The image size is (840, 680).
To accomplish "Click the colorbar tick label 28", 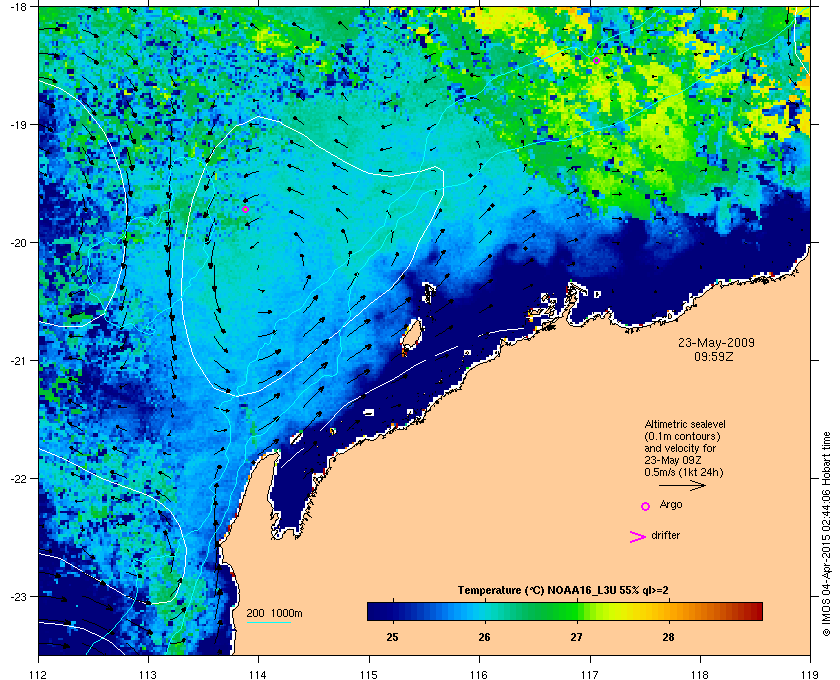I will 669,637.
